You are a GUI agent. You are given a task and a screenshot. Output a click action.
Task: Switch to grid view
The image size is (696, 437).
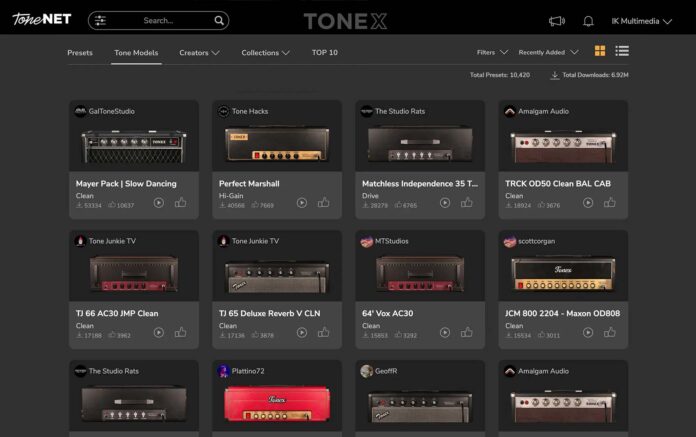click(600, 51)
